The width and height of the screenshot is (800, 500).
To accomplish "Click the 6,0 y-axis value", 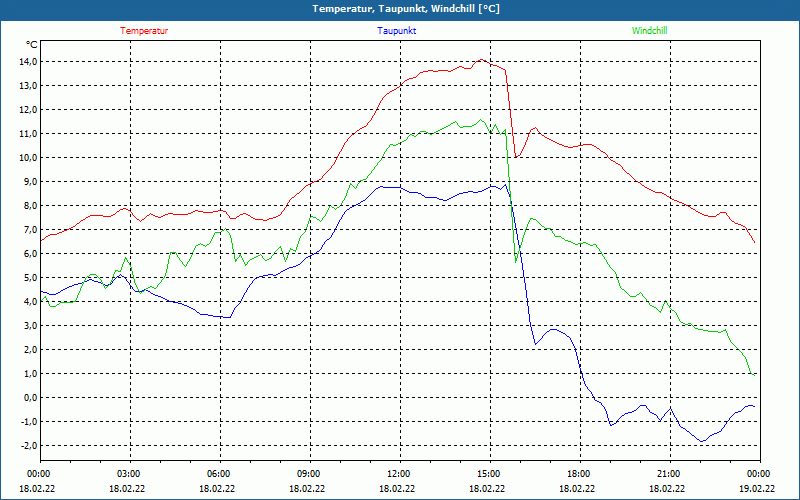I will pyautogui.click(x=31, y=254).
